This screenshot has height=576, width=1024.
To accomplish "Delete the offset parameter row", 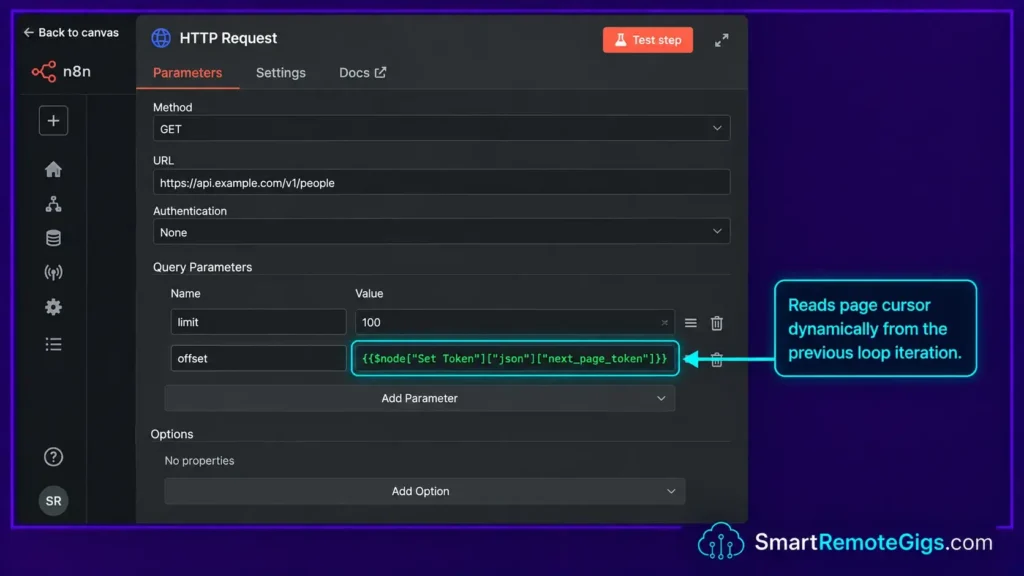I will 716,359.
